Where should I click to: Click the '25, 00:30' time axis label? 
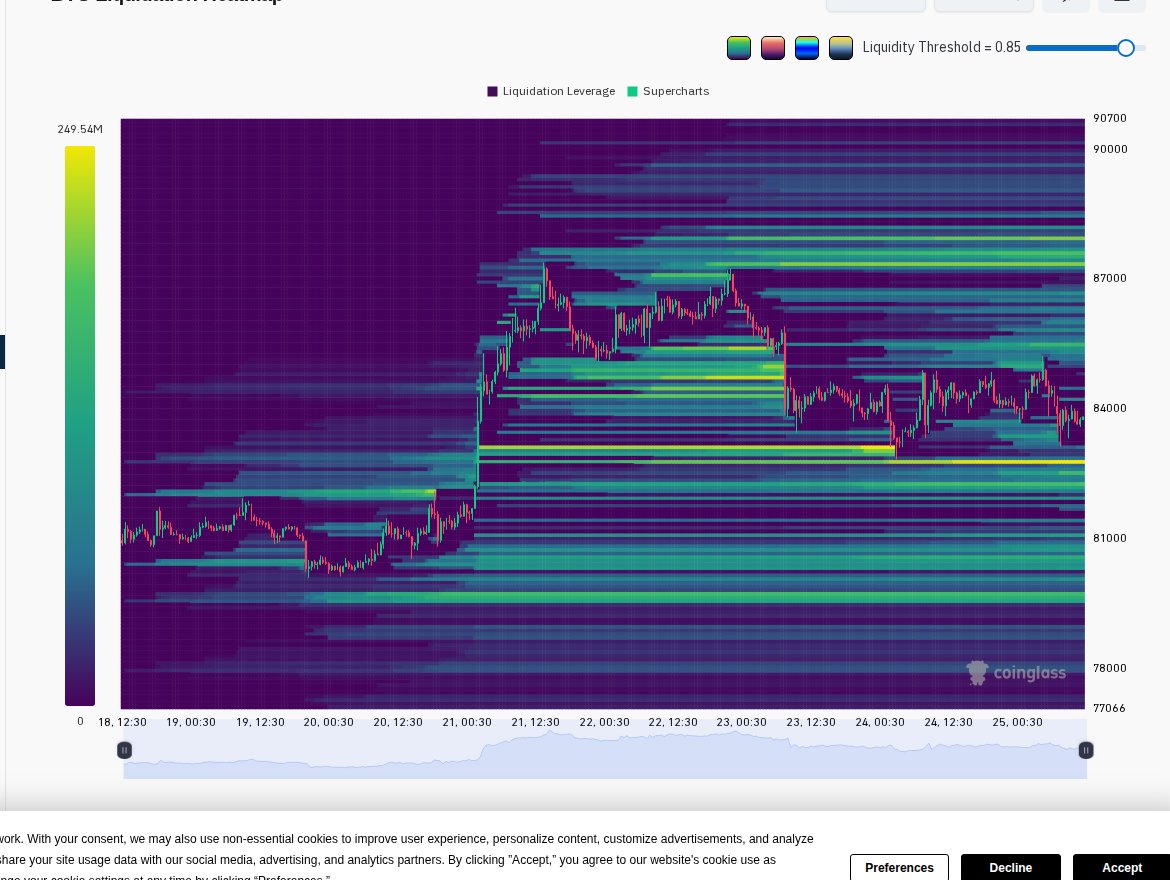(x=1017, y=722)
